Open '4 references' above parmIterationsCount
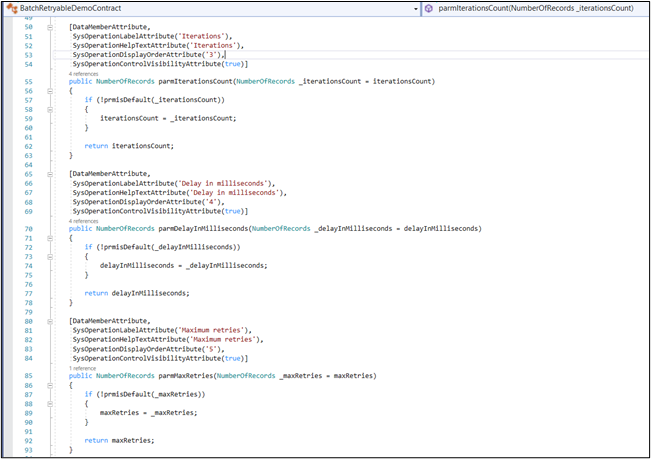 click(x=83, y=74)
